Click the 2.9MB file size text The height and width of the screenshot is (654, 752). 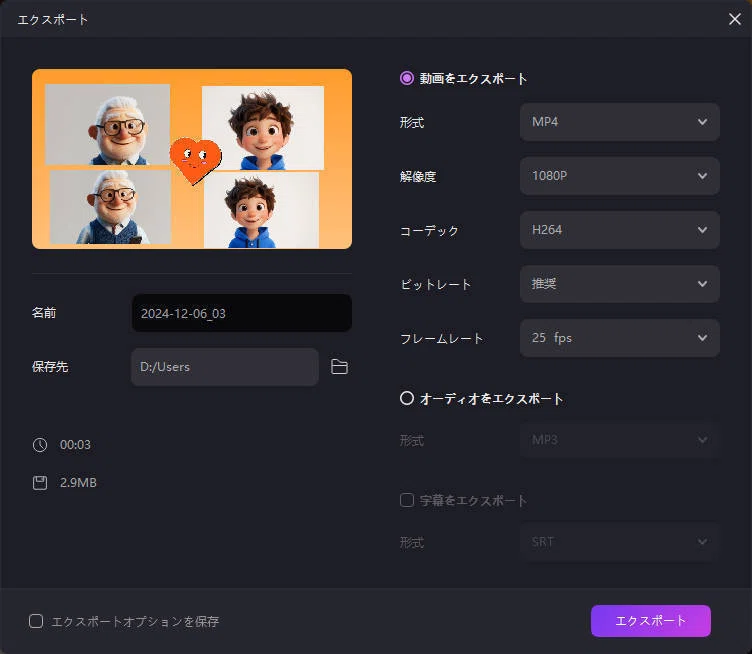(78, 483)
